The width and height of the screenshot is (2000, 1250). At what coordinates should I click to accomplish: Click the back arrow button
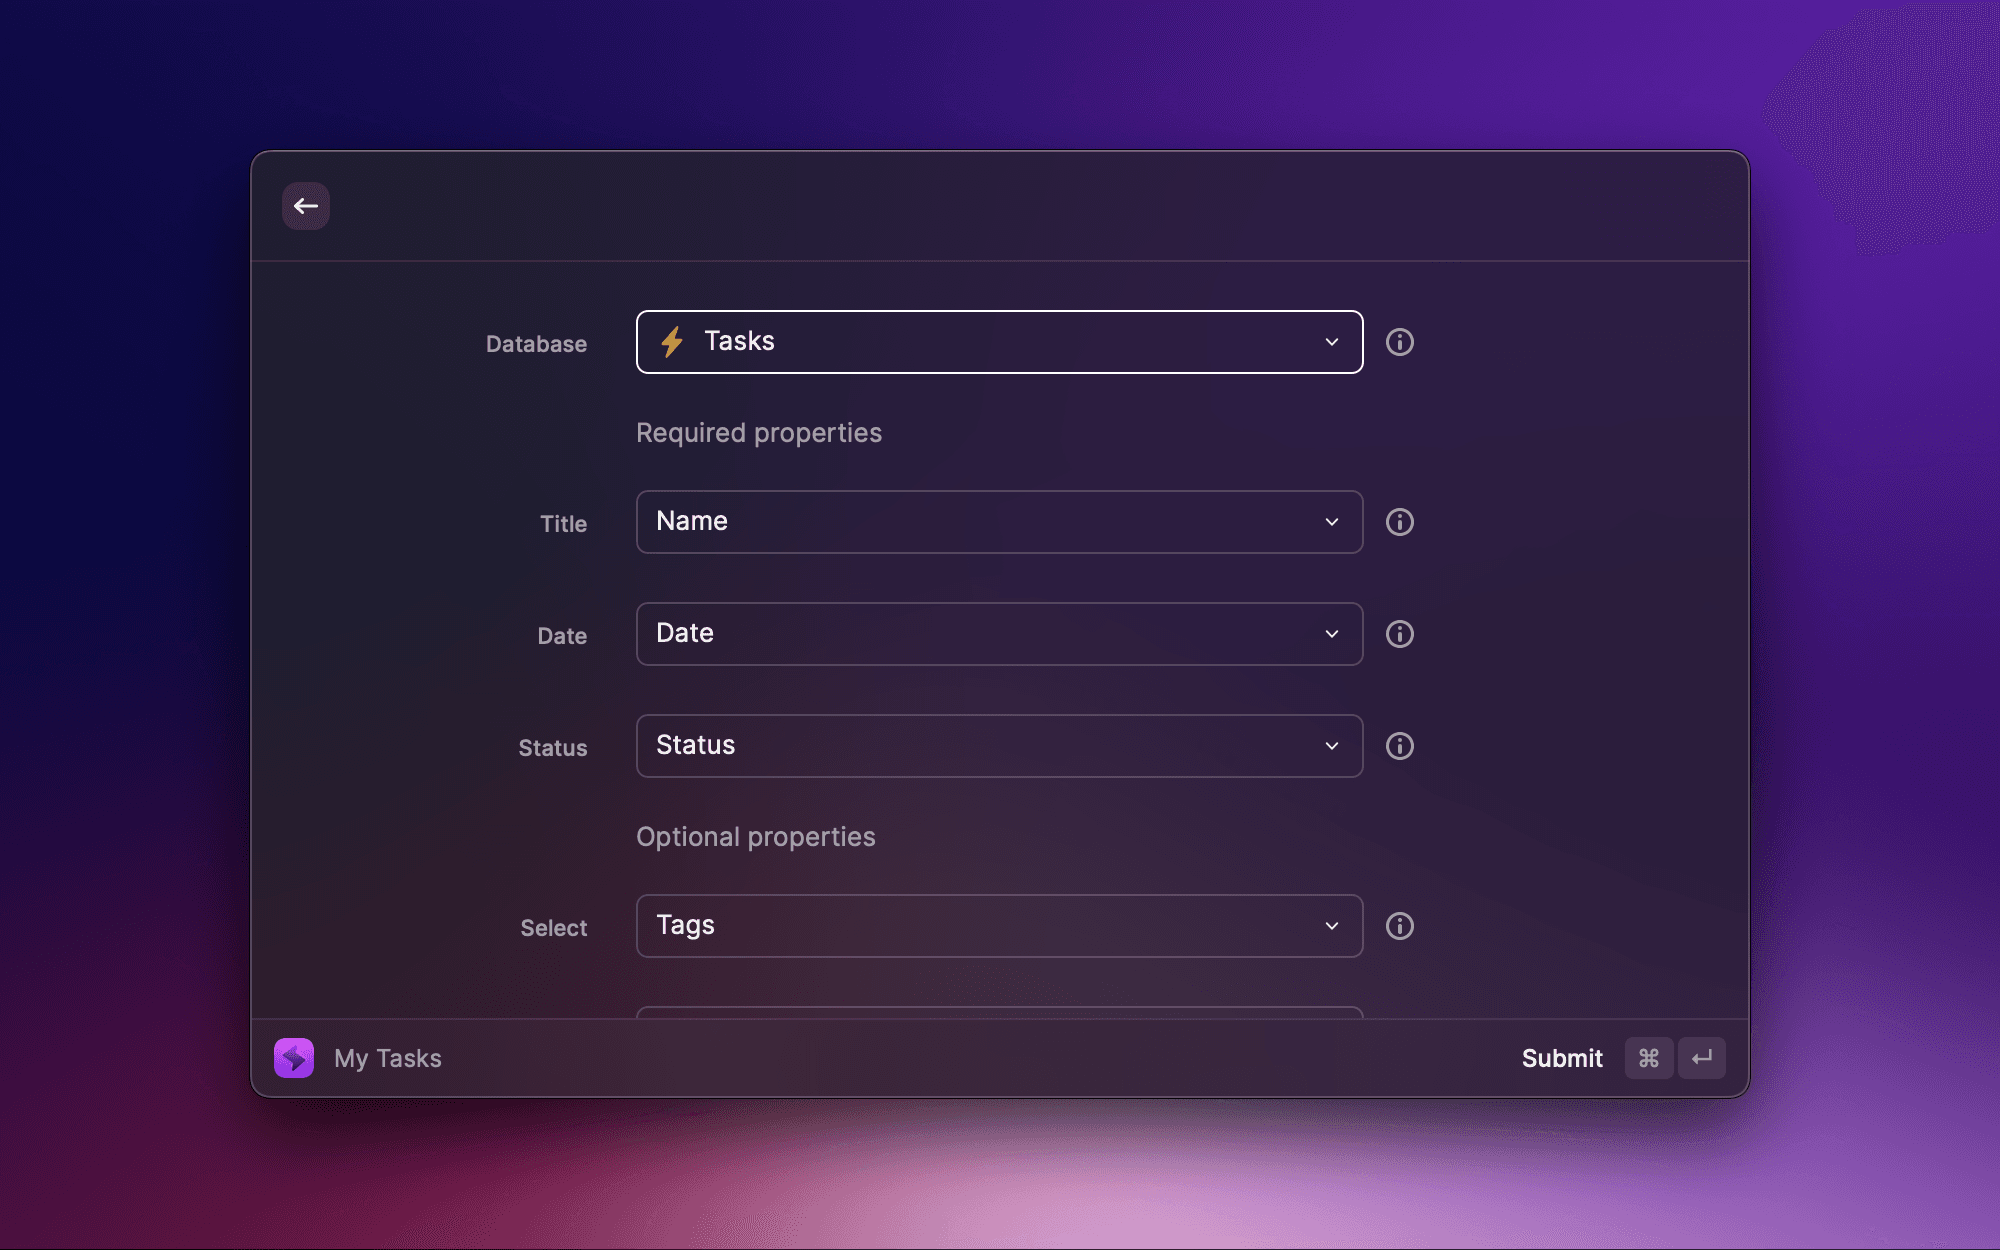(x=306, y=206)
